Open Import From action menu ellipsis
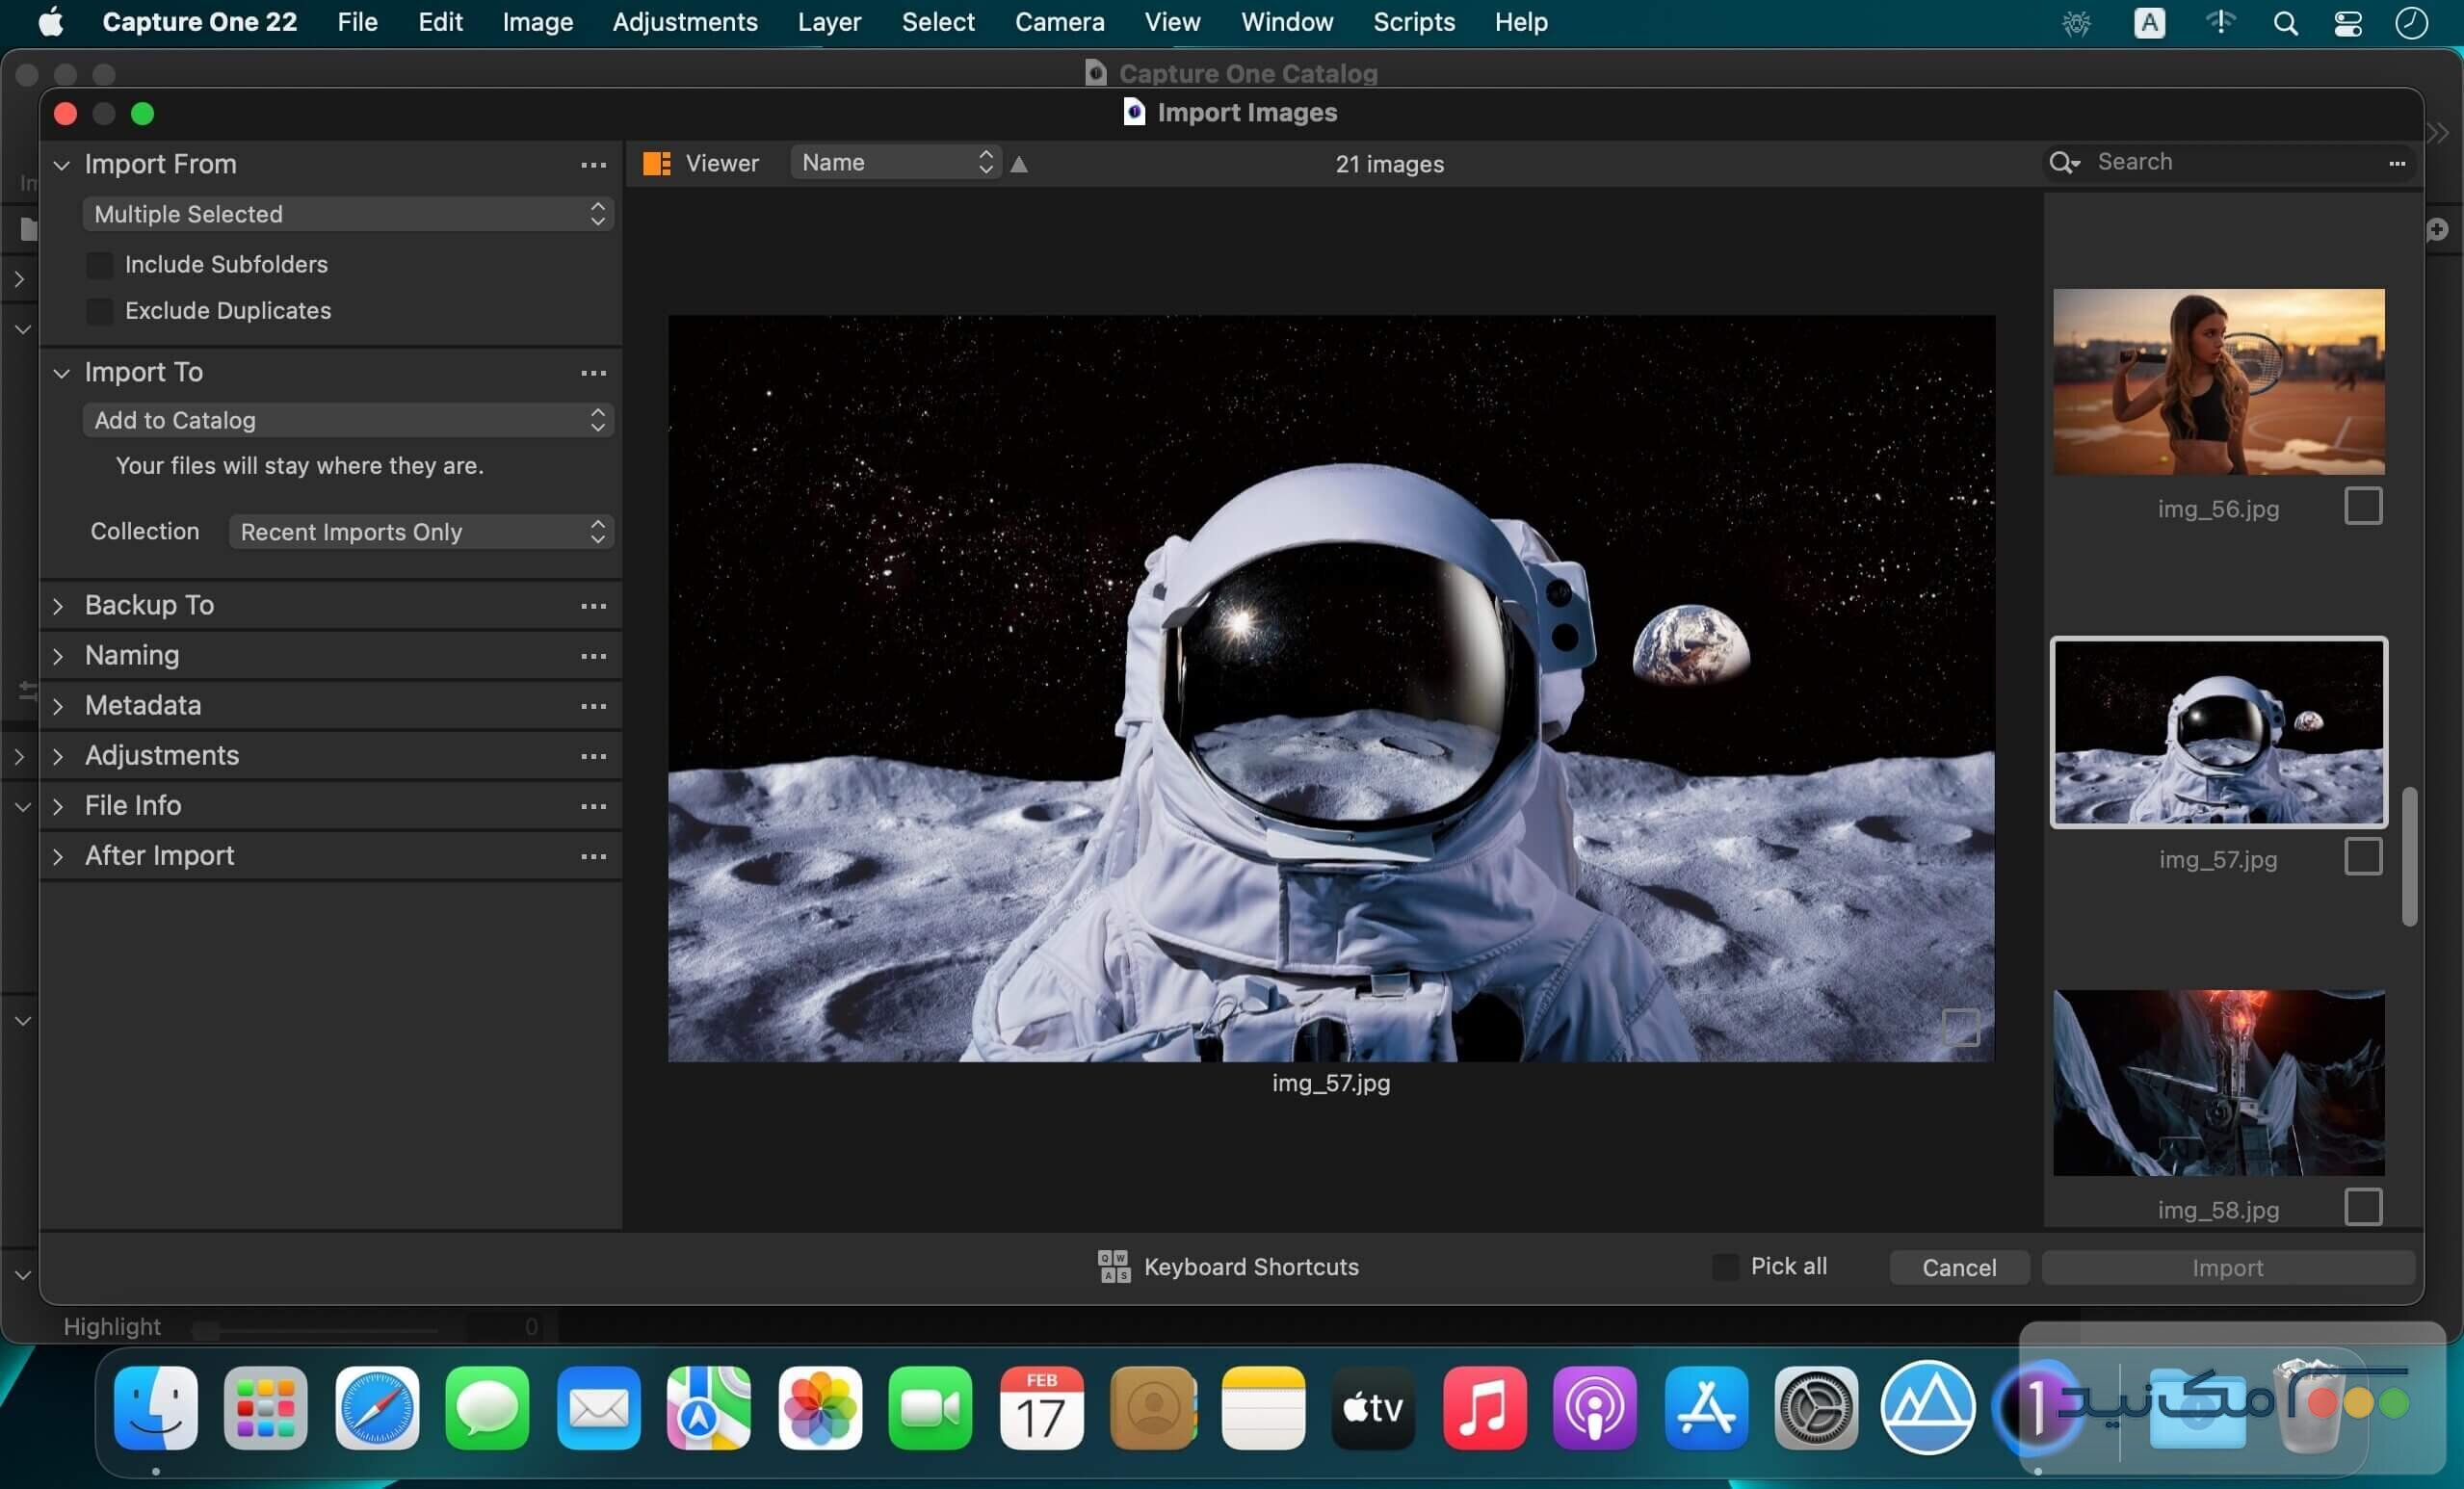The image size is (2464, 1489). pos(594,165)
